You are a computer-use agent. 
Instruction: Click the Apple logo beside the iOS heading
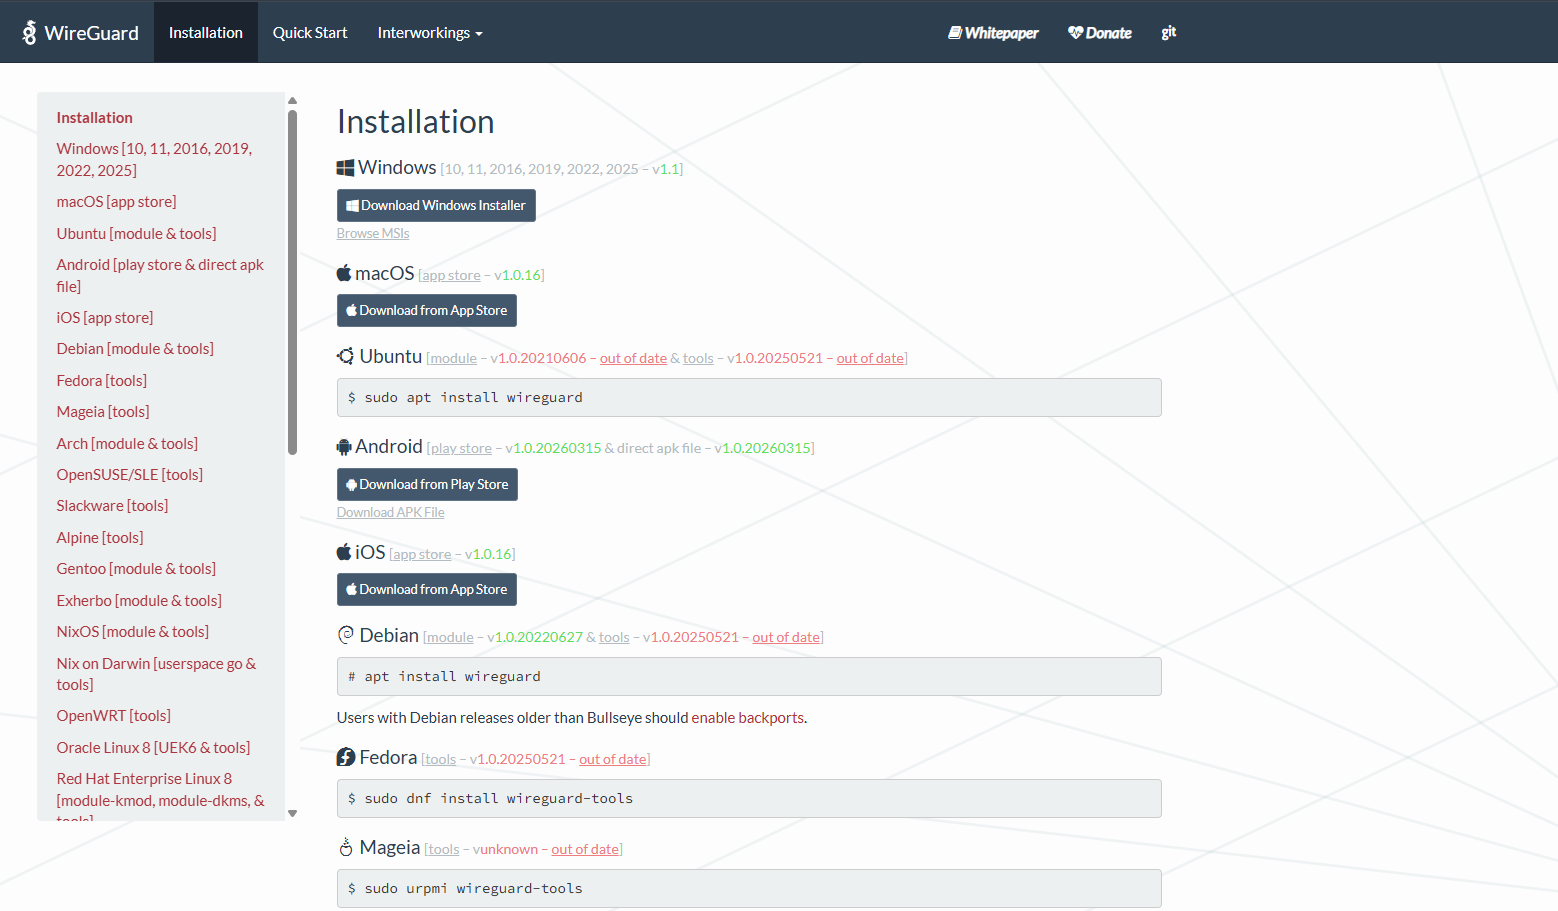[344, 552]
